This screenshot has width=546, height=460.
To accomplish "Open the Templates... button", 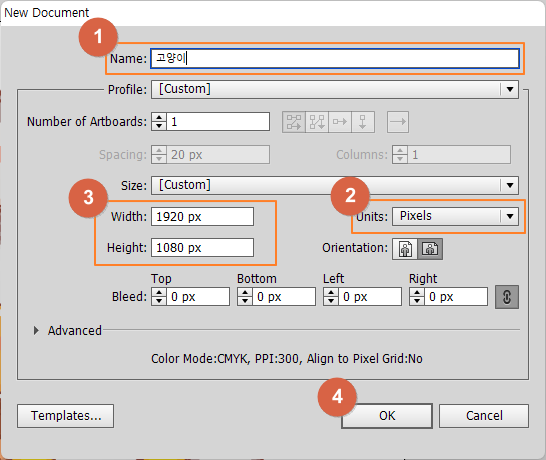I will pyautogui.click(x=65, y=416).
